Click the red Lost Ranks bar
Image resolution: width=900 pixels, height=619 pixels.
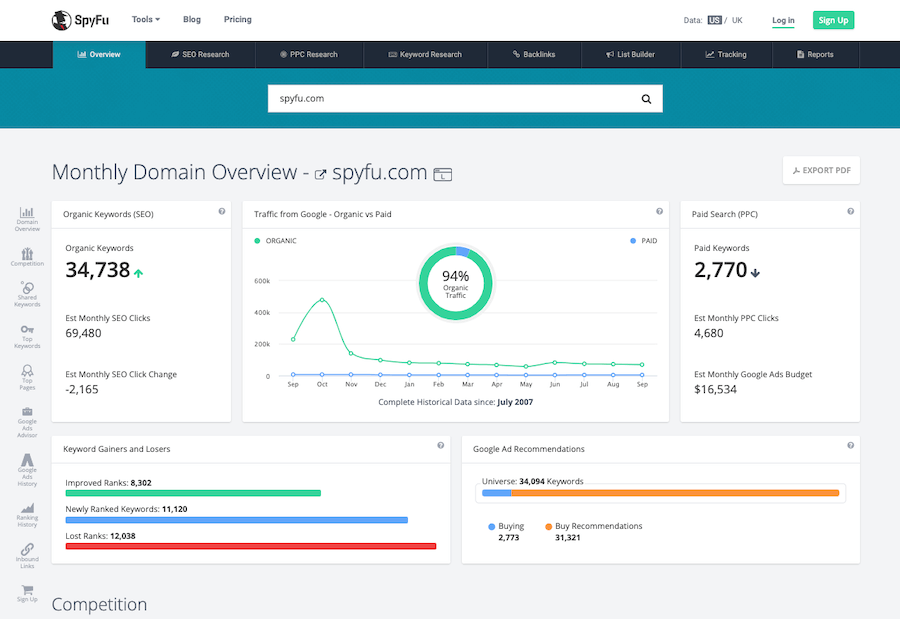(x=251, y=546)
